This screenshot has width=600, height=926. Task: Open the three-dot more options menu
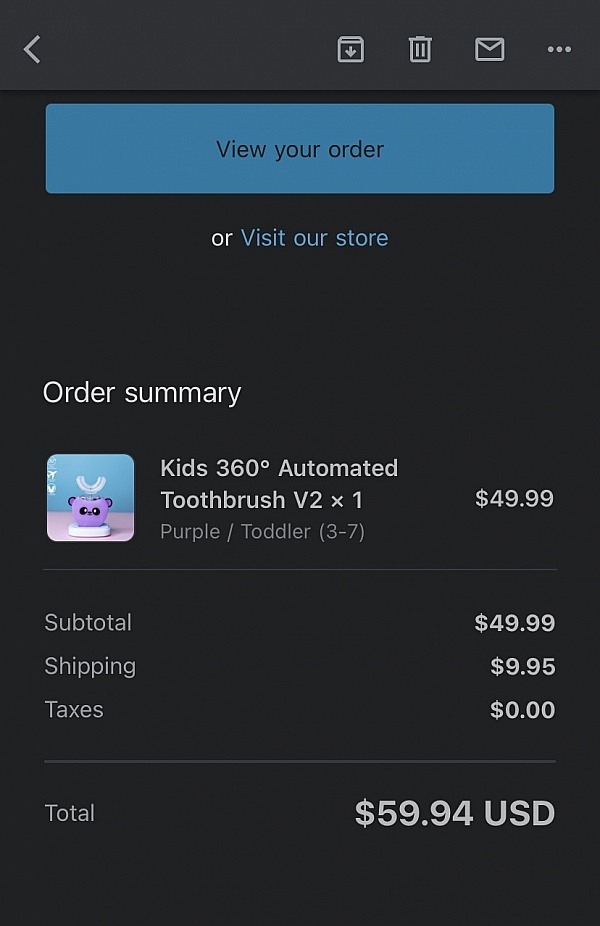click(x=559, y=49)
